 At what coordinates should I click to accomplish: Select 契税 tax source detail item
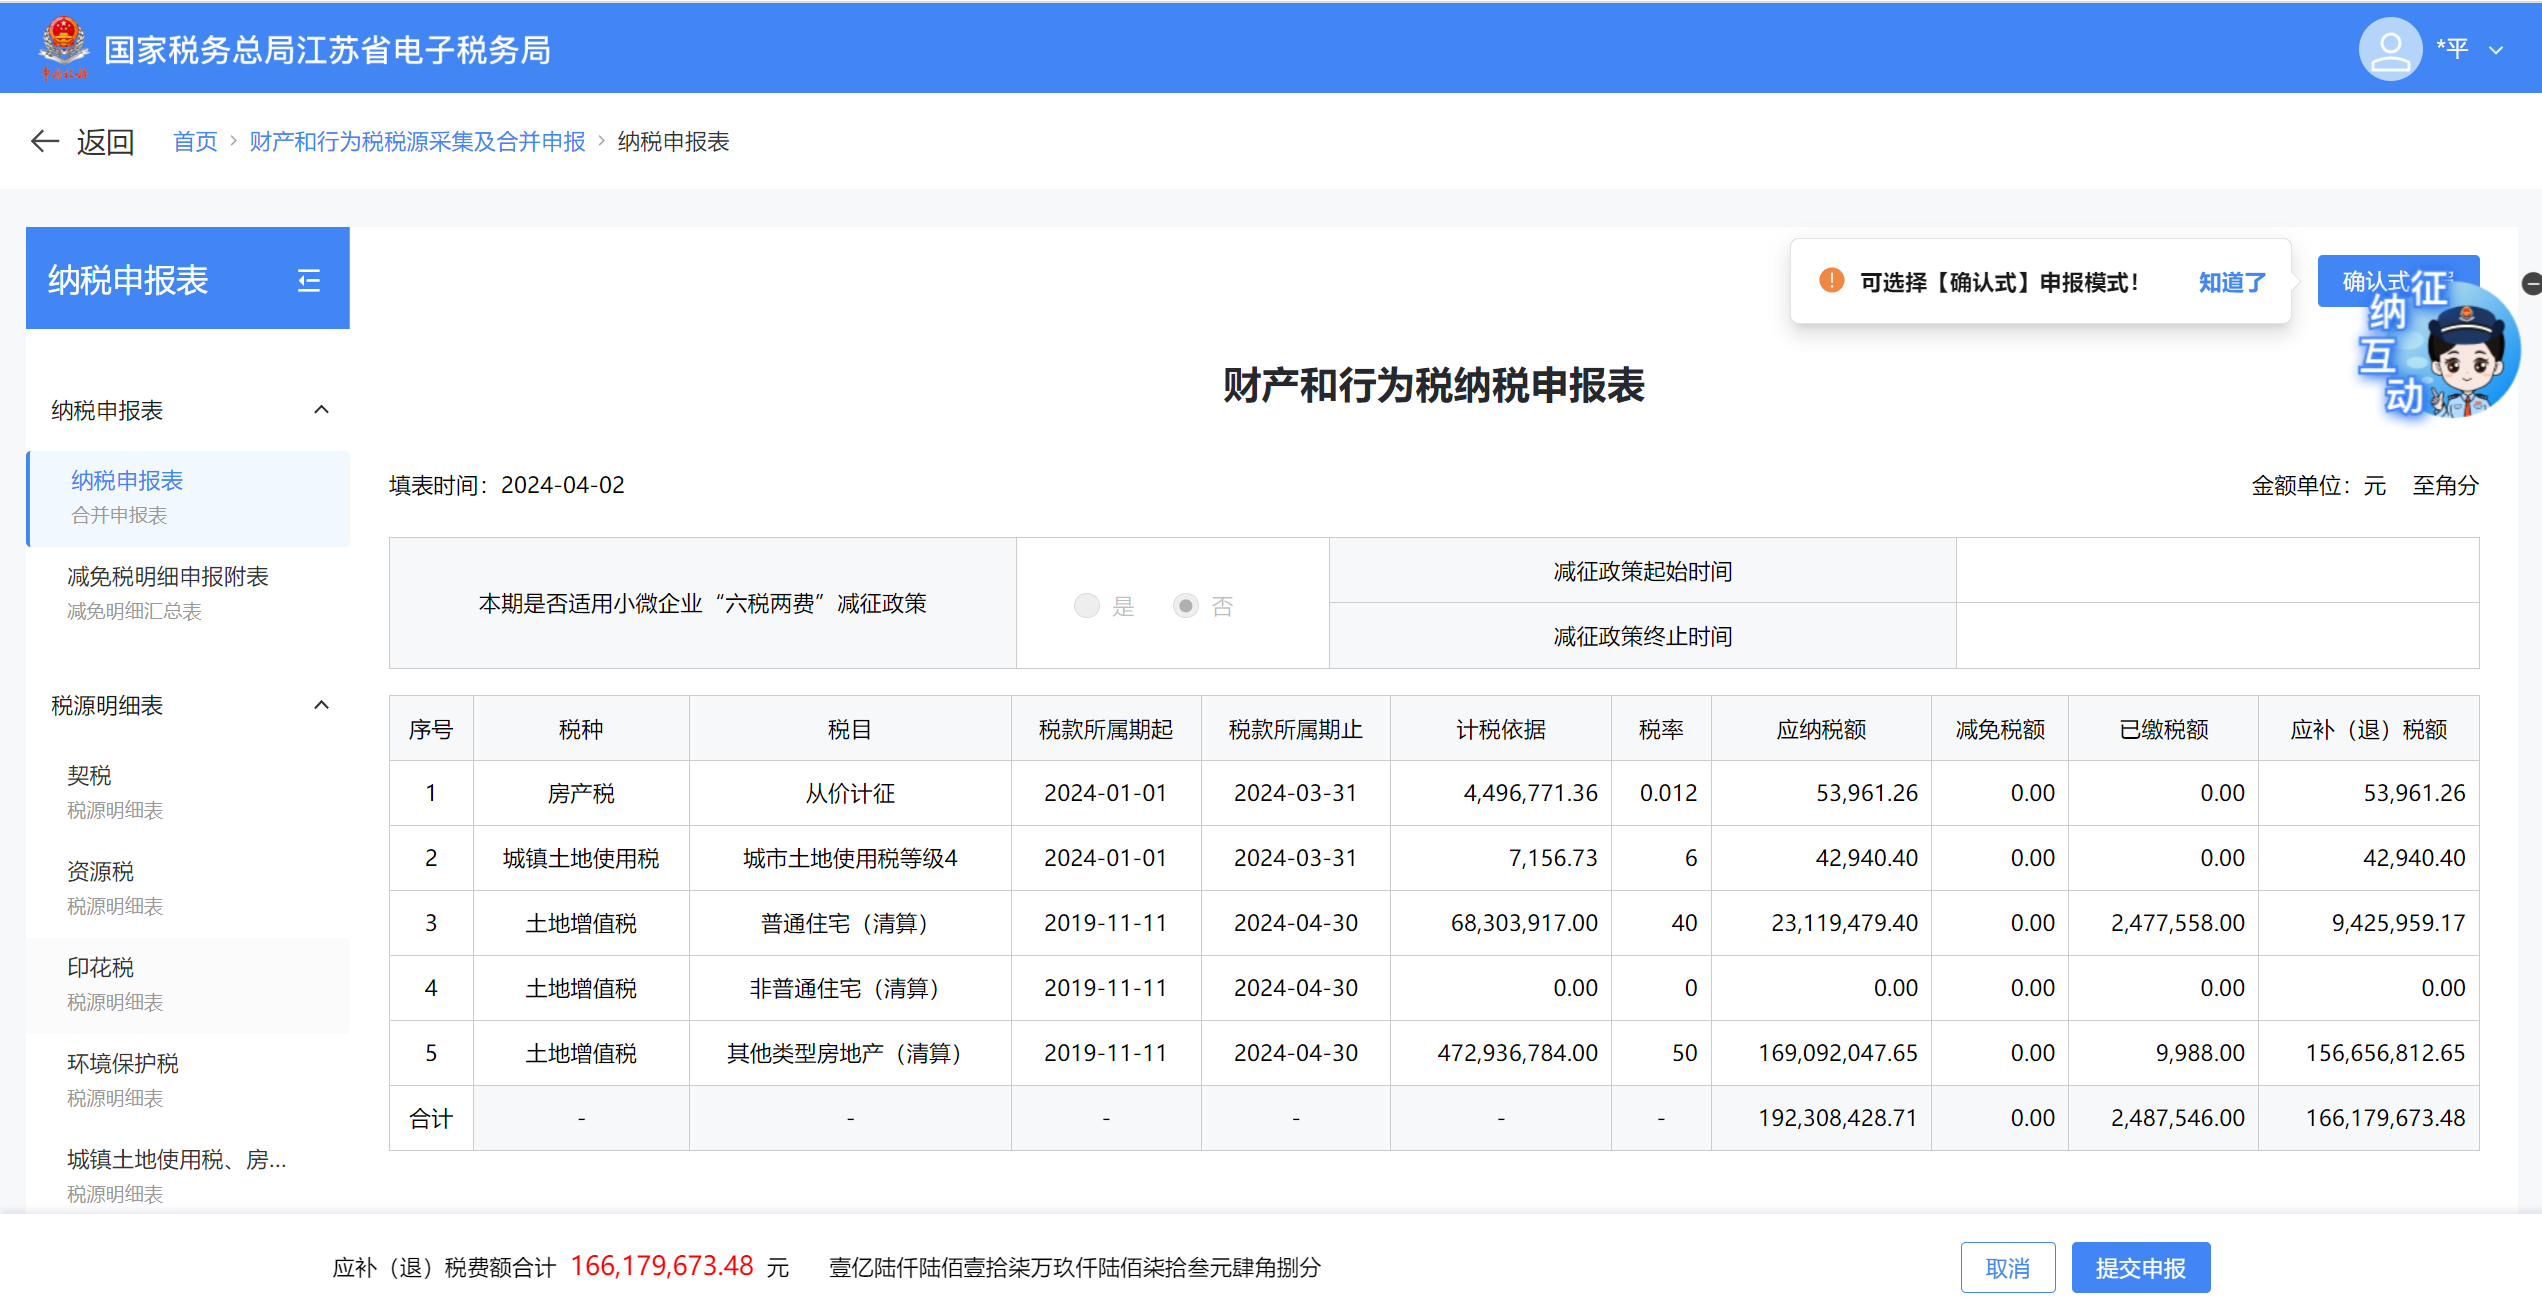(89, 776)
